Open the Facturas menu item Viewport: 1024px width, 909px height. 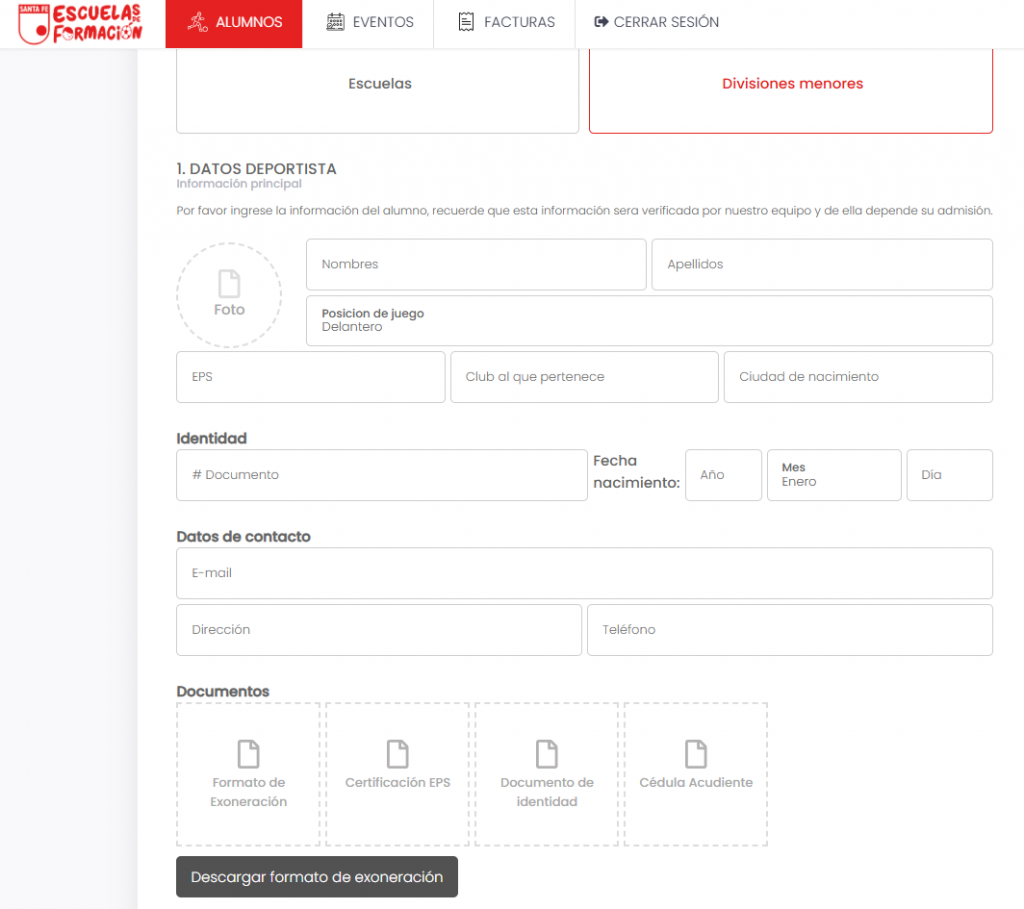[505, 22]
